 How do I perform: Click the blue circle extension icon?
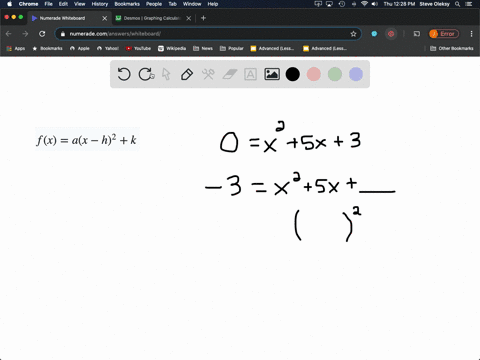(374, 34)
